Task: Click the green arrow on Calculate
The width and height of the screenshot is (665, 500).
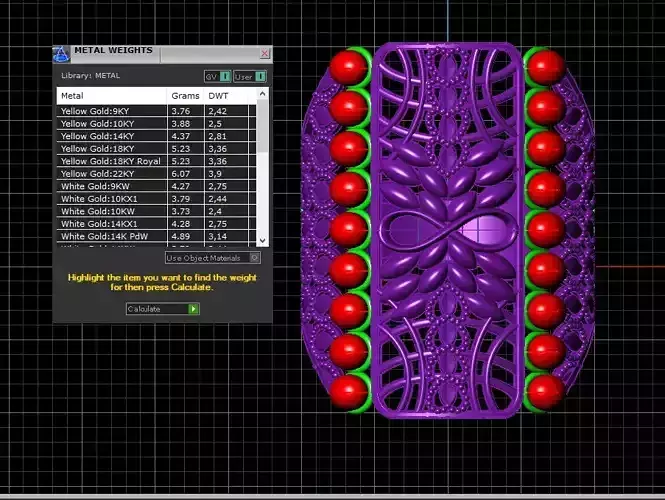Action: (x=193, y=309)
